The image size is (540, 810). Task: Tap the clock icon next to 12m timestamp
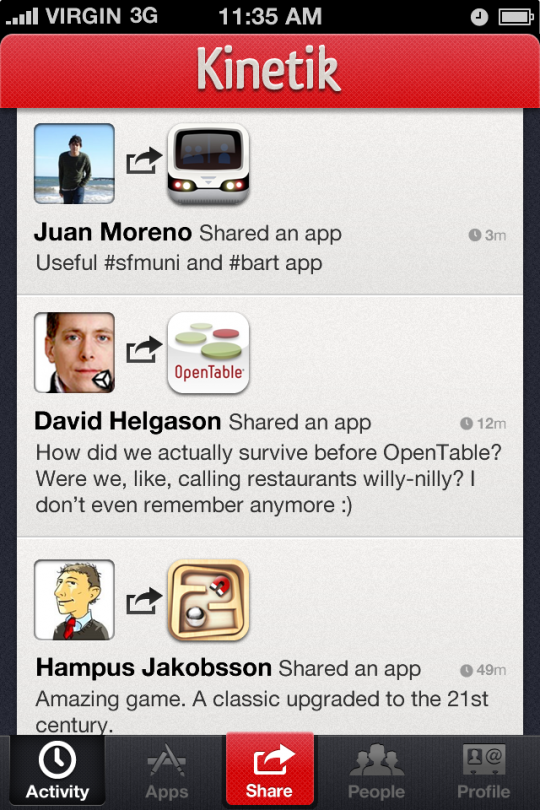(466, 424)
